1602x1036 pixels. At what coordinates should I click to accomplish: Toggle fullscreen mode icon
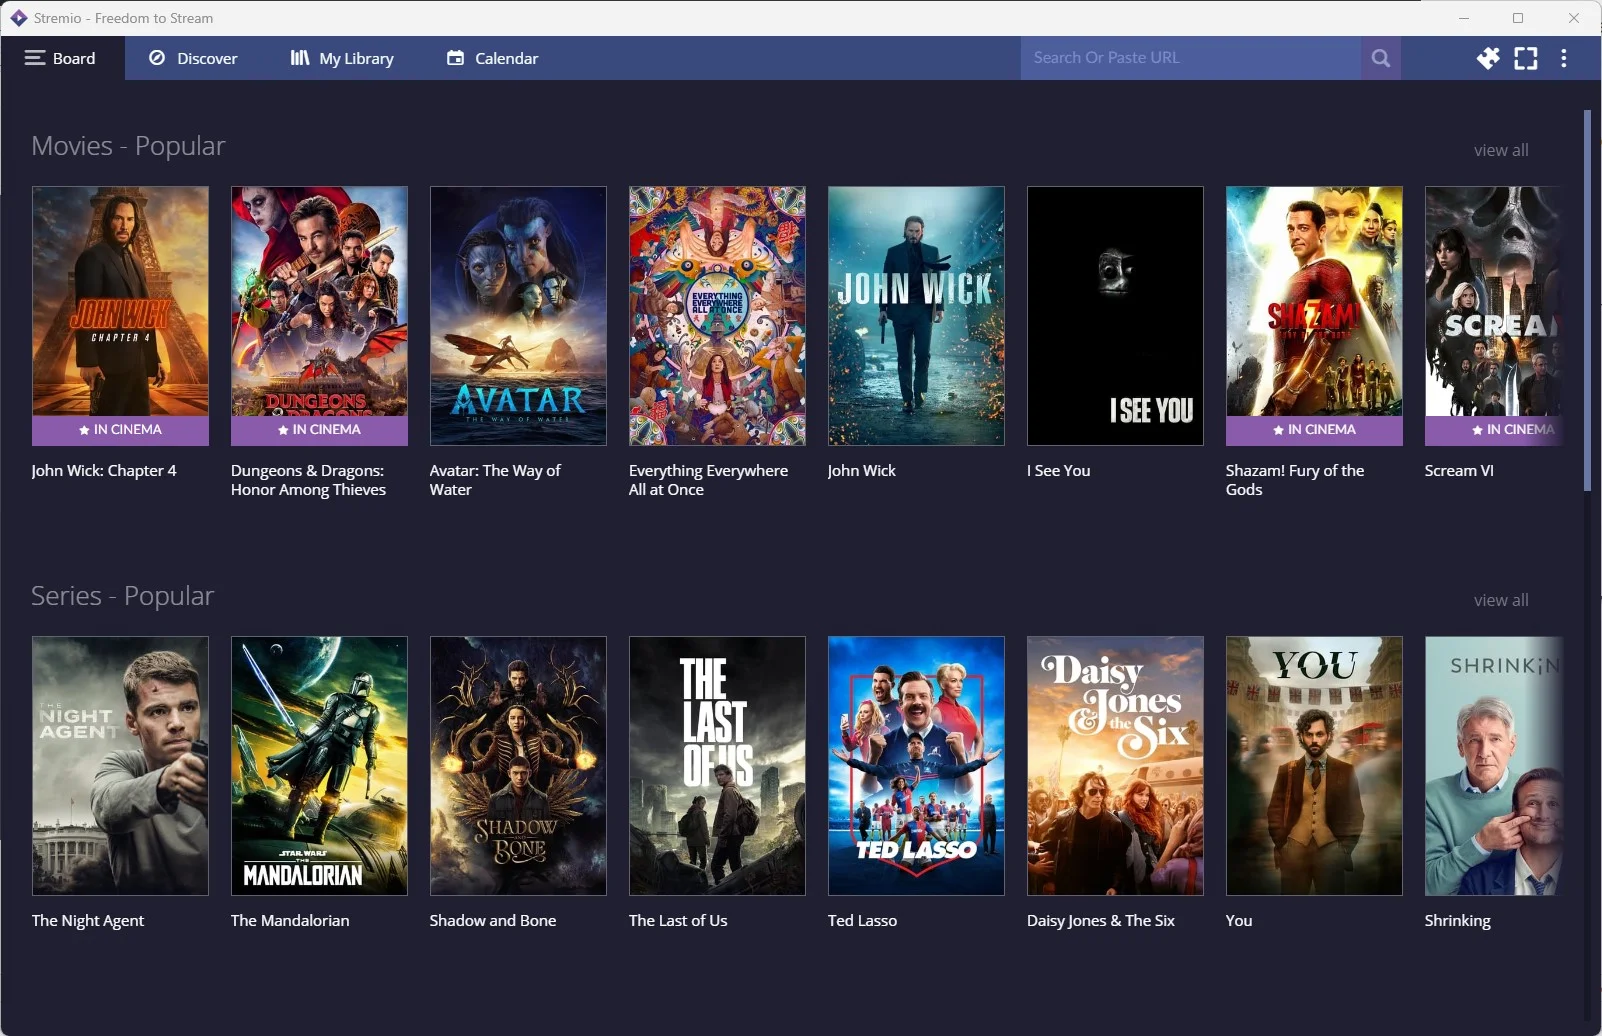tap(1526, 58)
